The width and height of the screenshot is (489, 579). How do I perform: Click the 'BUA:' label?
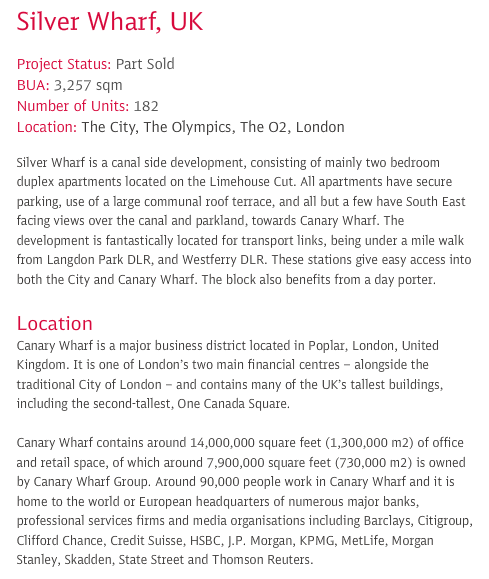coord(33,85)
